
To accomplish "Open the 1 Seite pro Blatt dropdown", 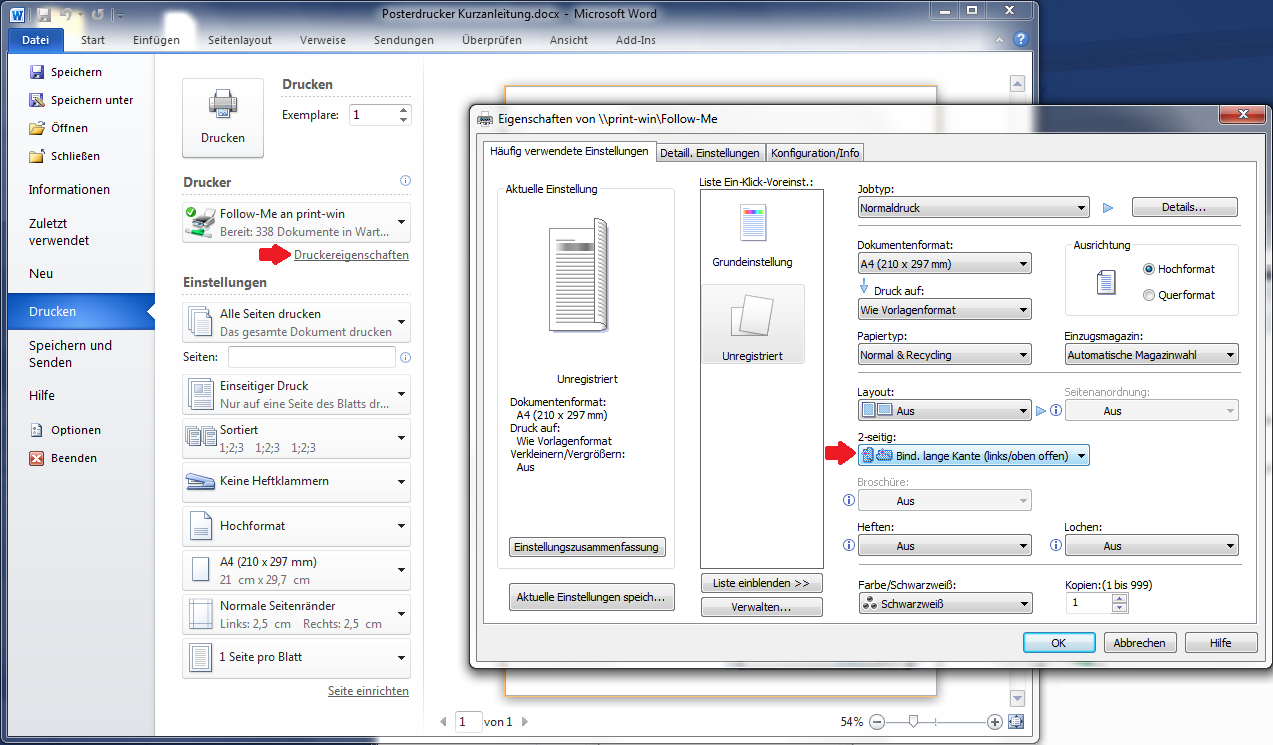I will 296,658.
